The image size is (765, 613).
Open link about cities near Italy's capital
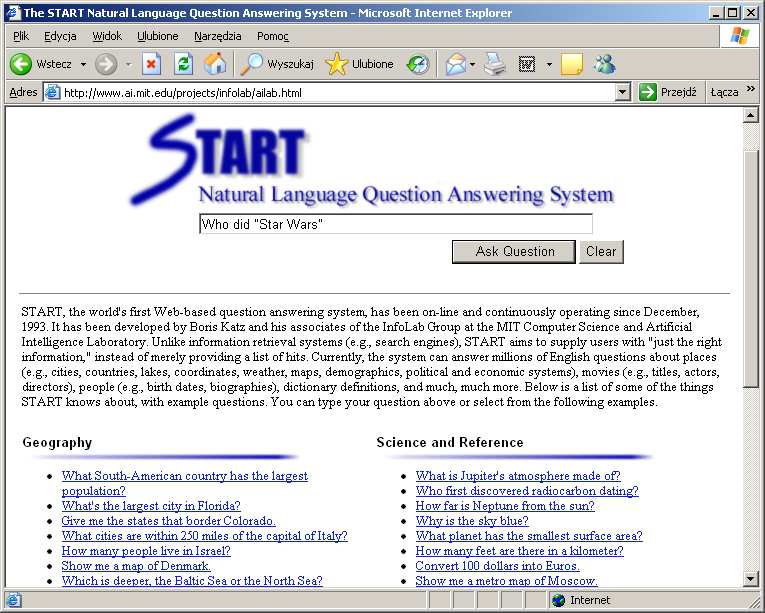pyautogui.click(x=204, y=536)
